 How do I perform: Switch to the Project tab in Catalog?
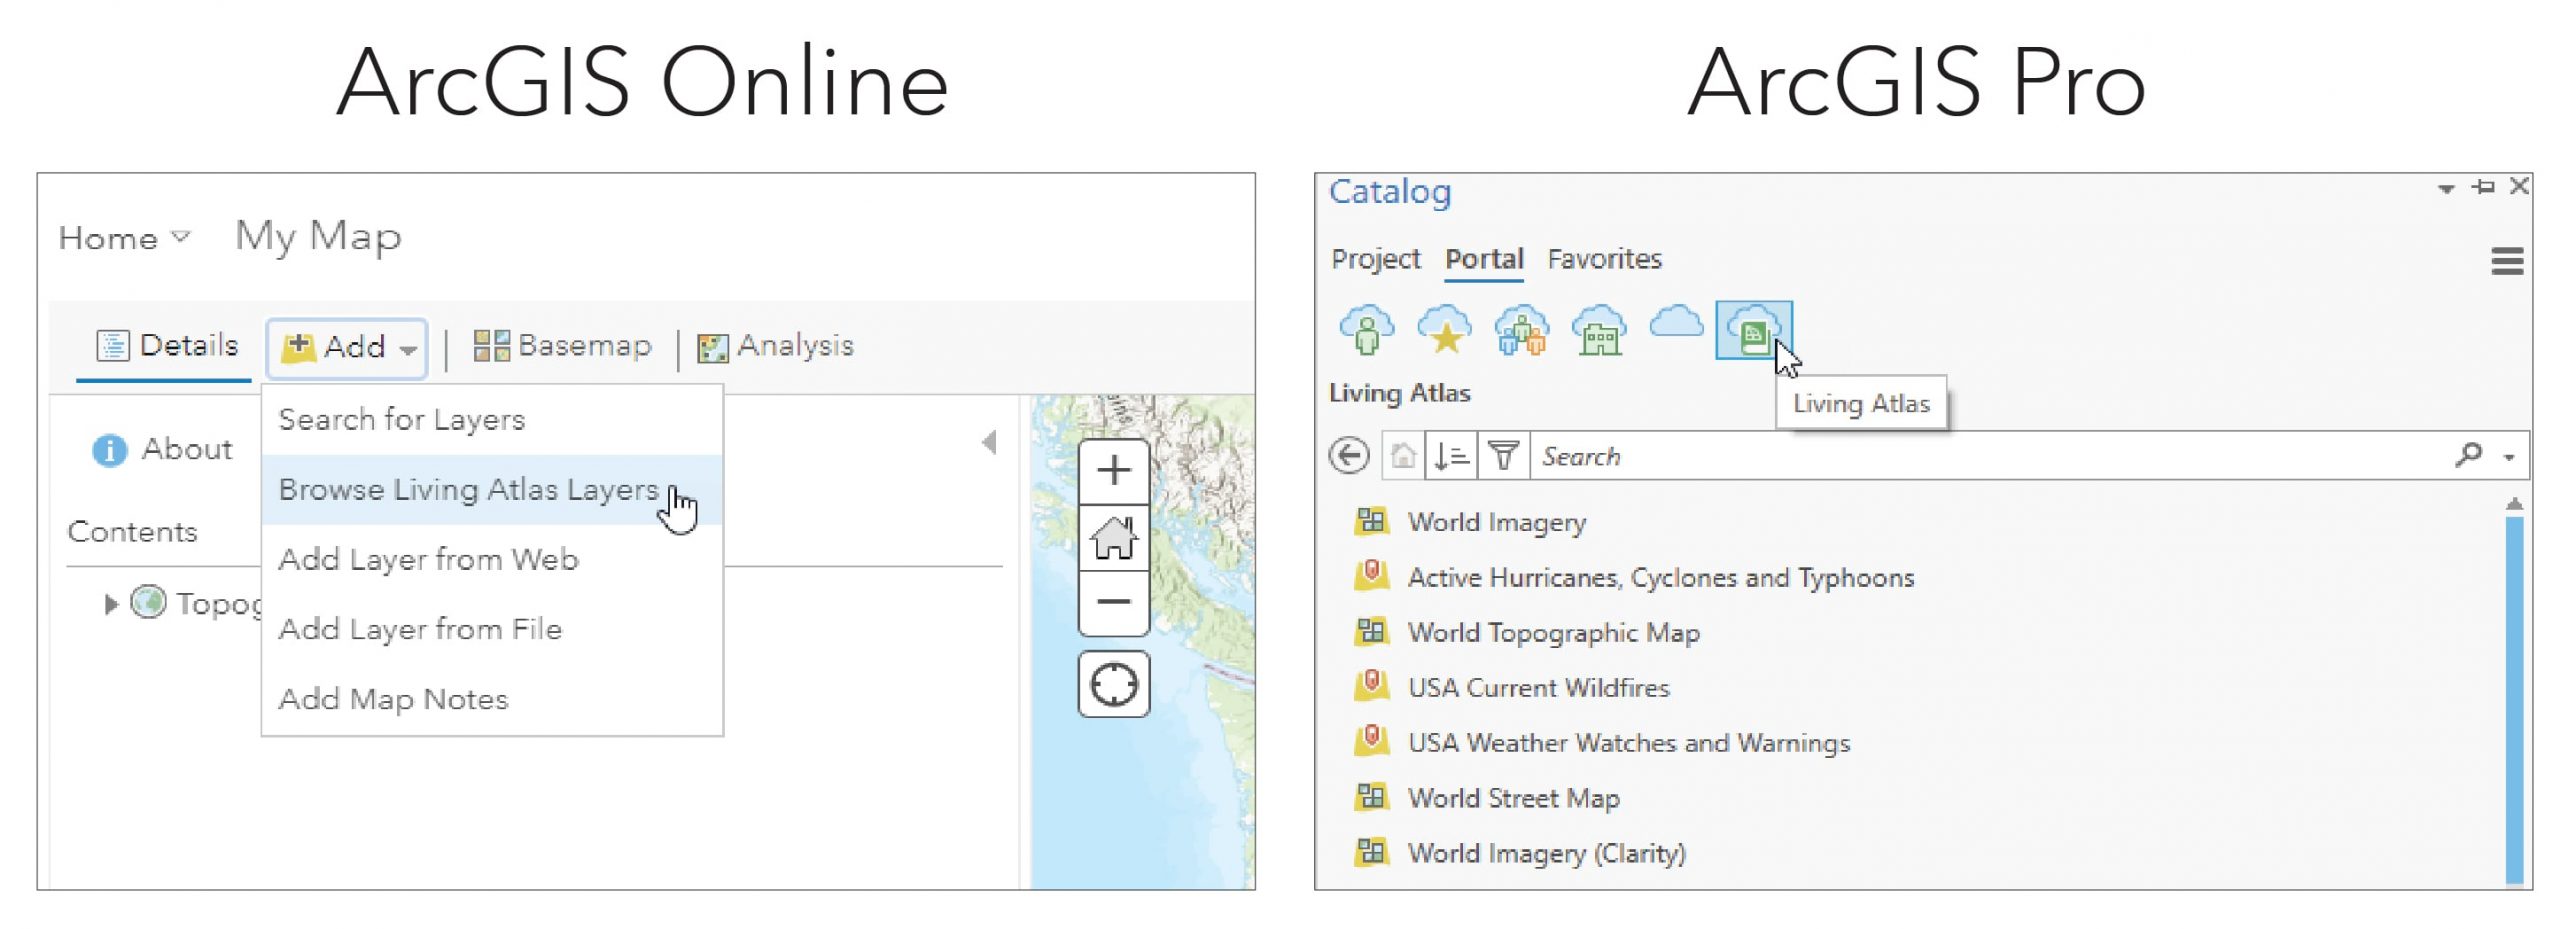pos(1375,259)
